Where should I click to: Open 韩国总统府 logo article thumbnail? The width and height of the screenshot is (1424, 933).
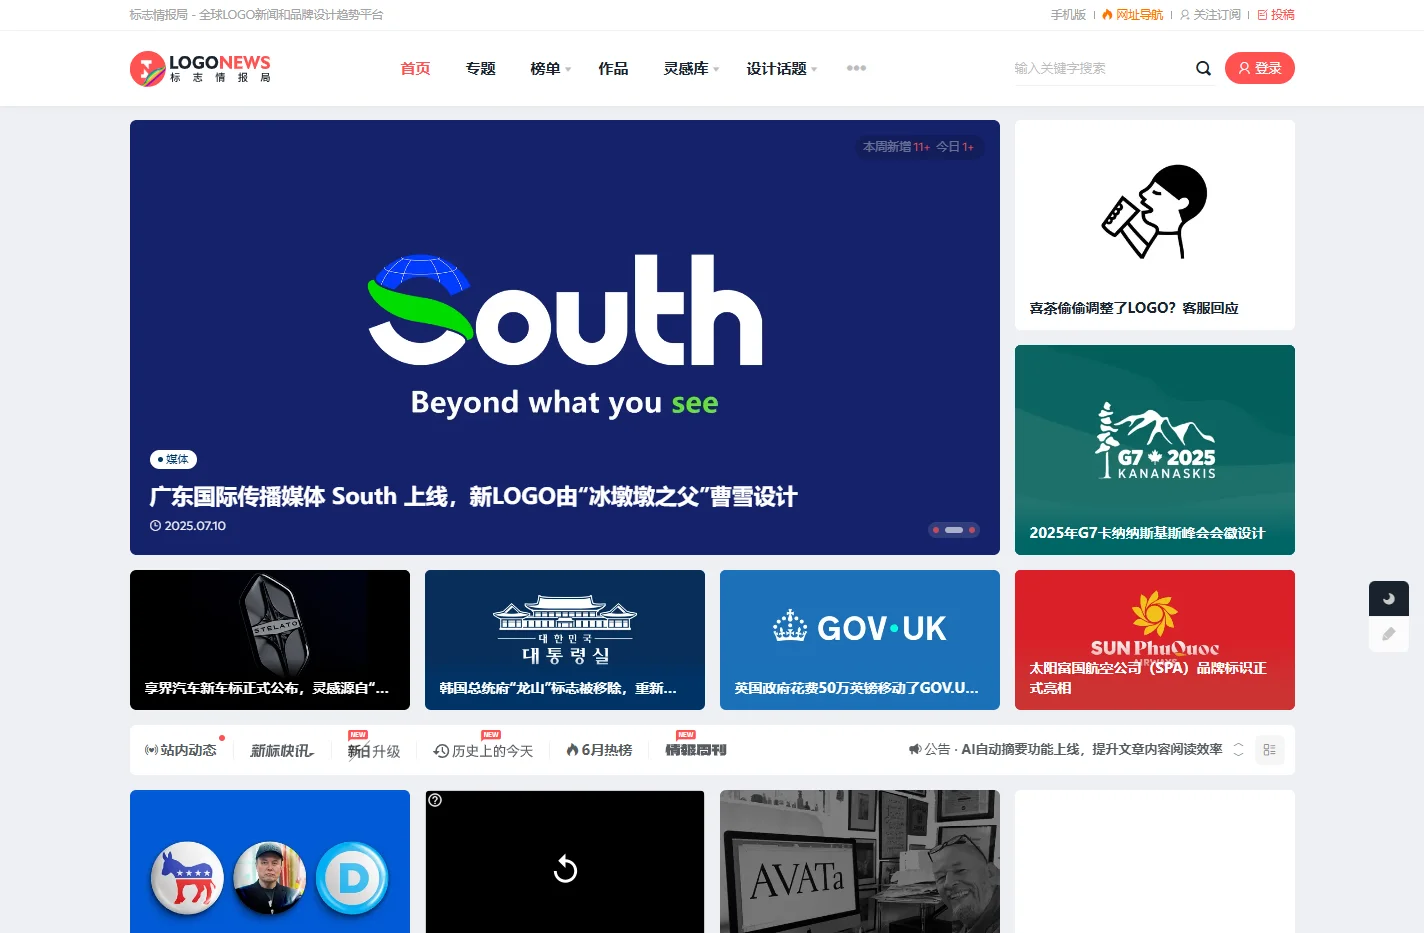[x=565, y=640]
